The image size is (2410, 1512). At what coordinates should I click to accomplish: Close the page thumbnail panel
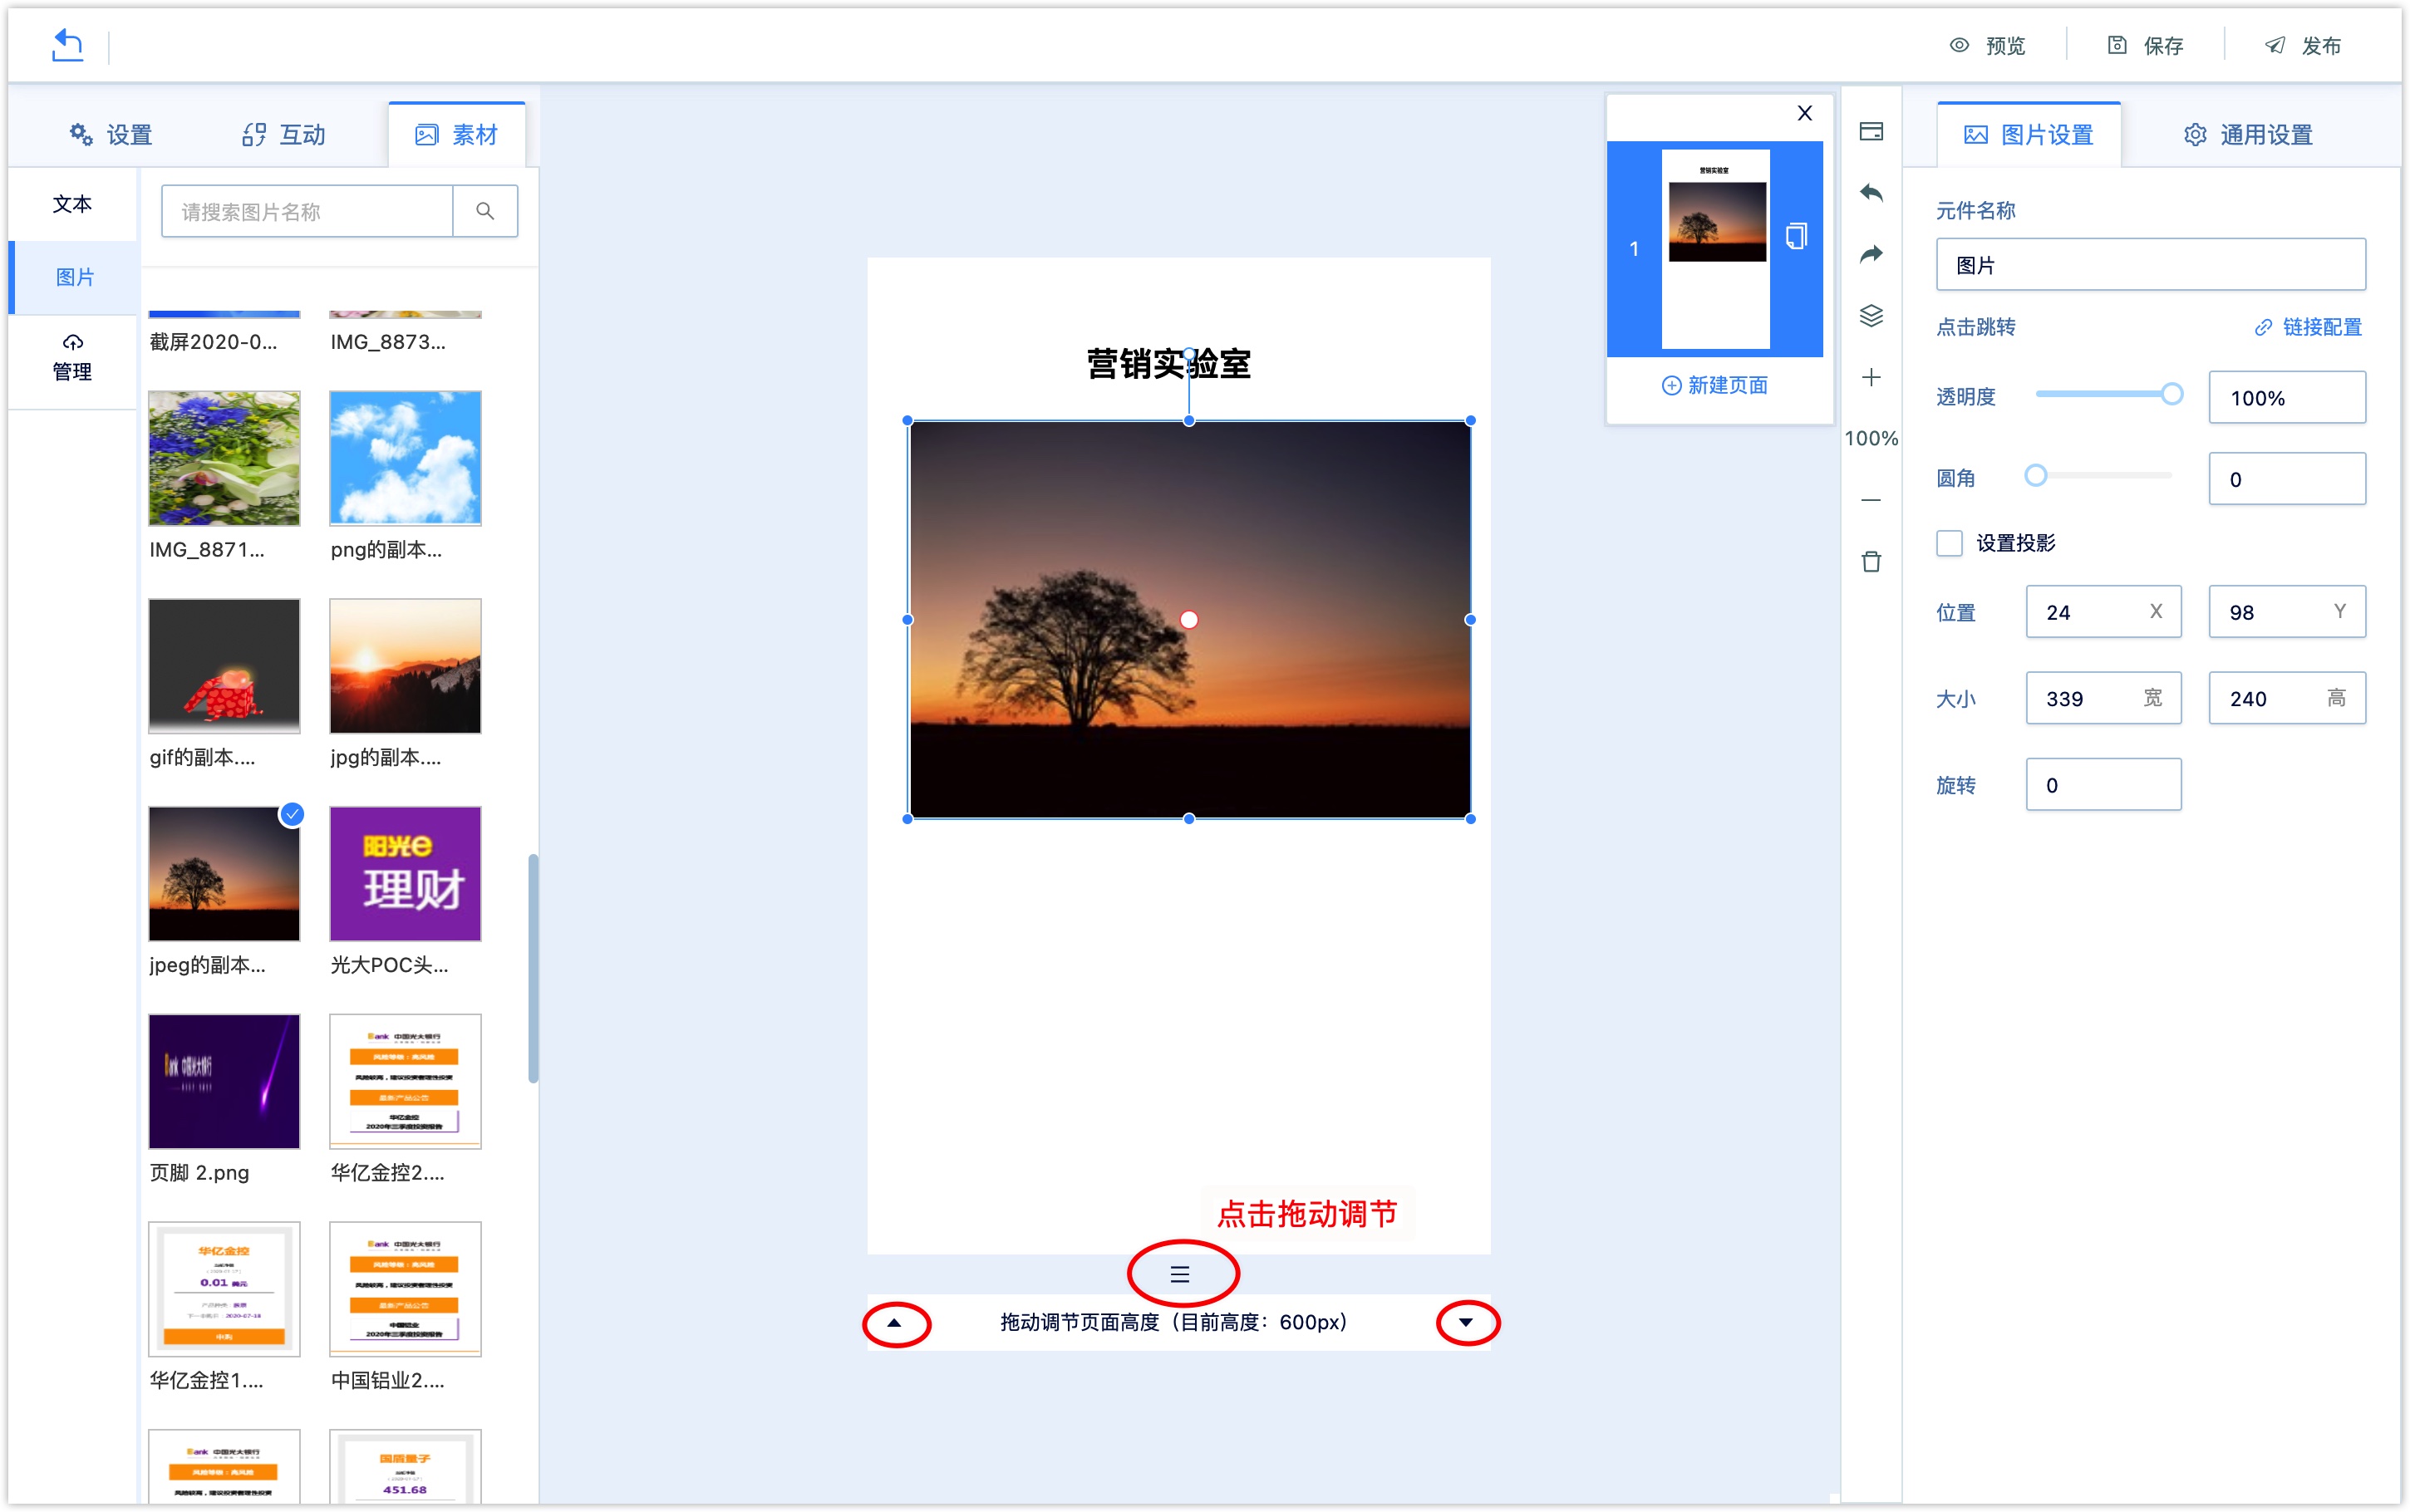pos(1804,113)
